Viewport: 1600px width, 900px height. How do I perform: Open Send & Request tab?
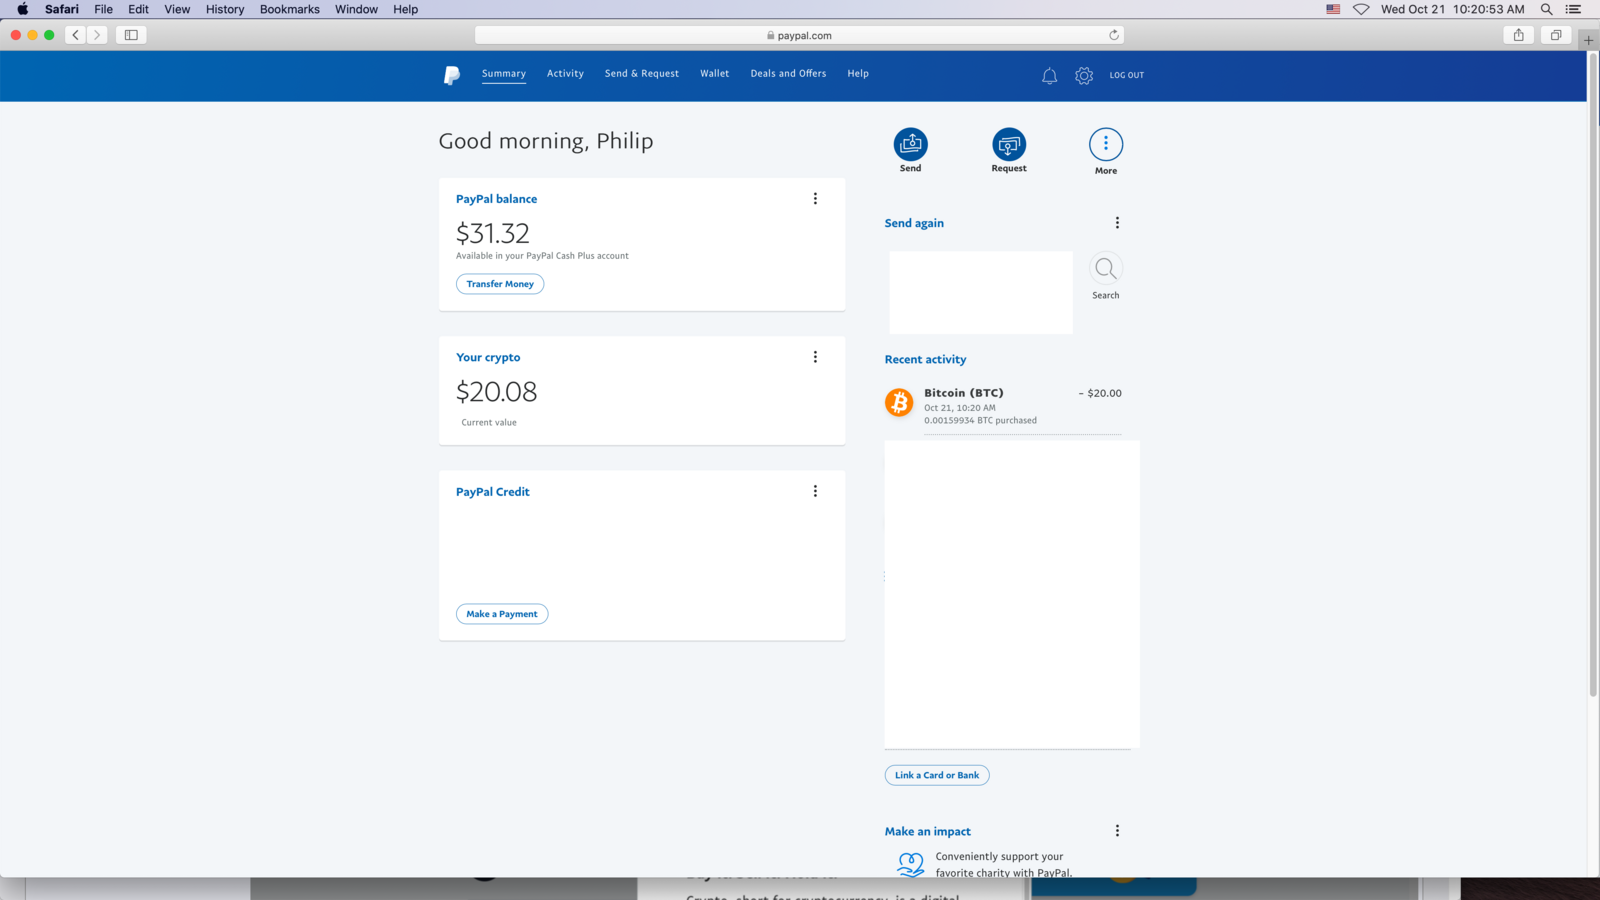(x=642, y=74)
